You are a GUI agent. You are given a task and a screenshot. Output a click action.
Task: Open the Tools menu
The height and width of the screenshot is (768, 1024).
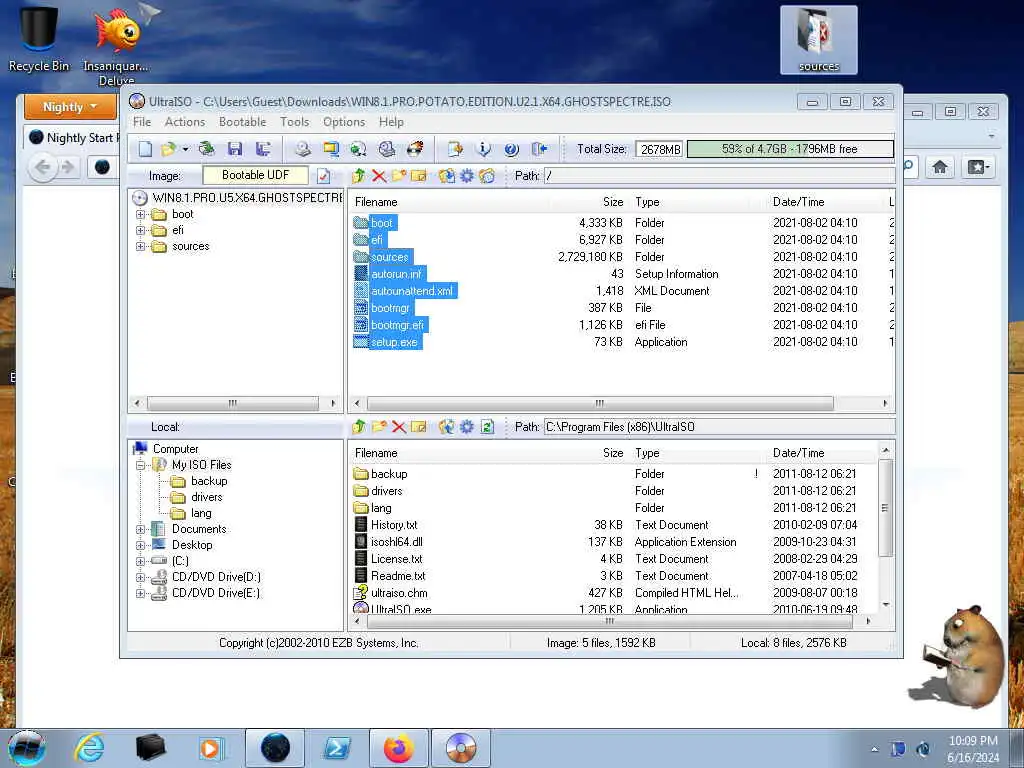(x=295, y=122)
